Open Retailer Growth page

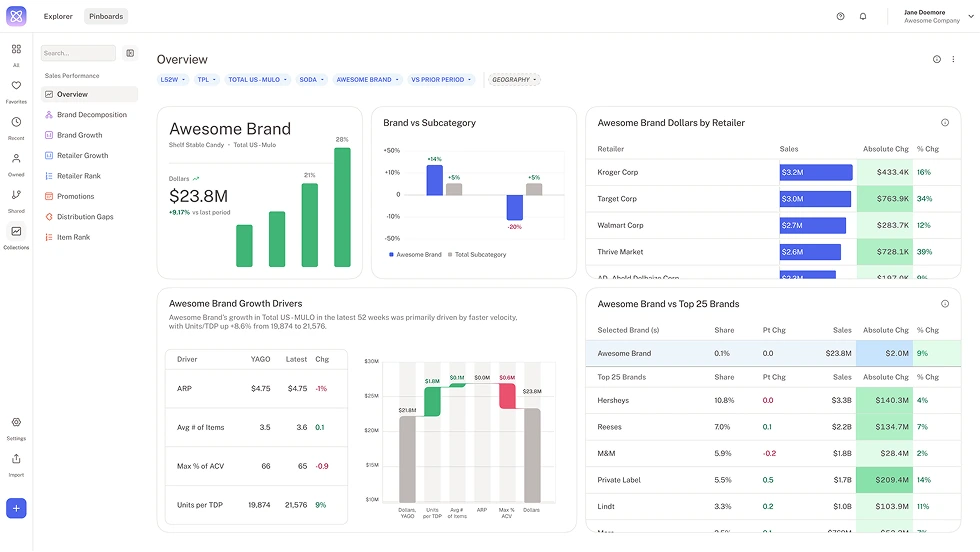click(x=89, y=156)
